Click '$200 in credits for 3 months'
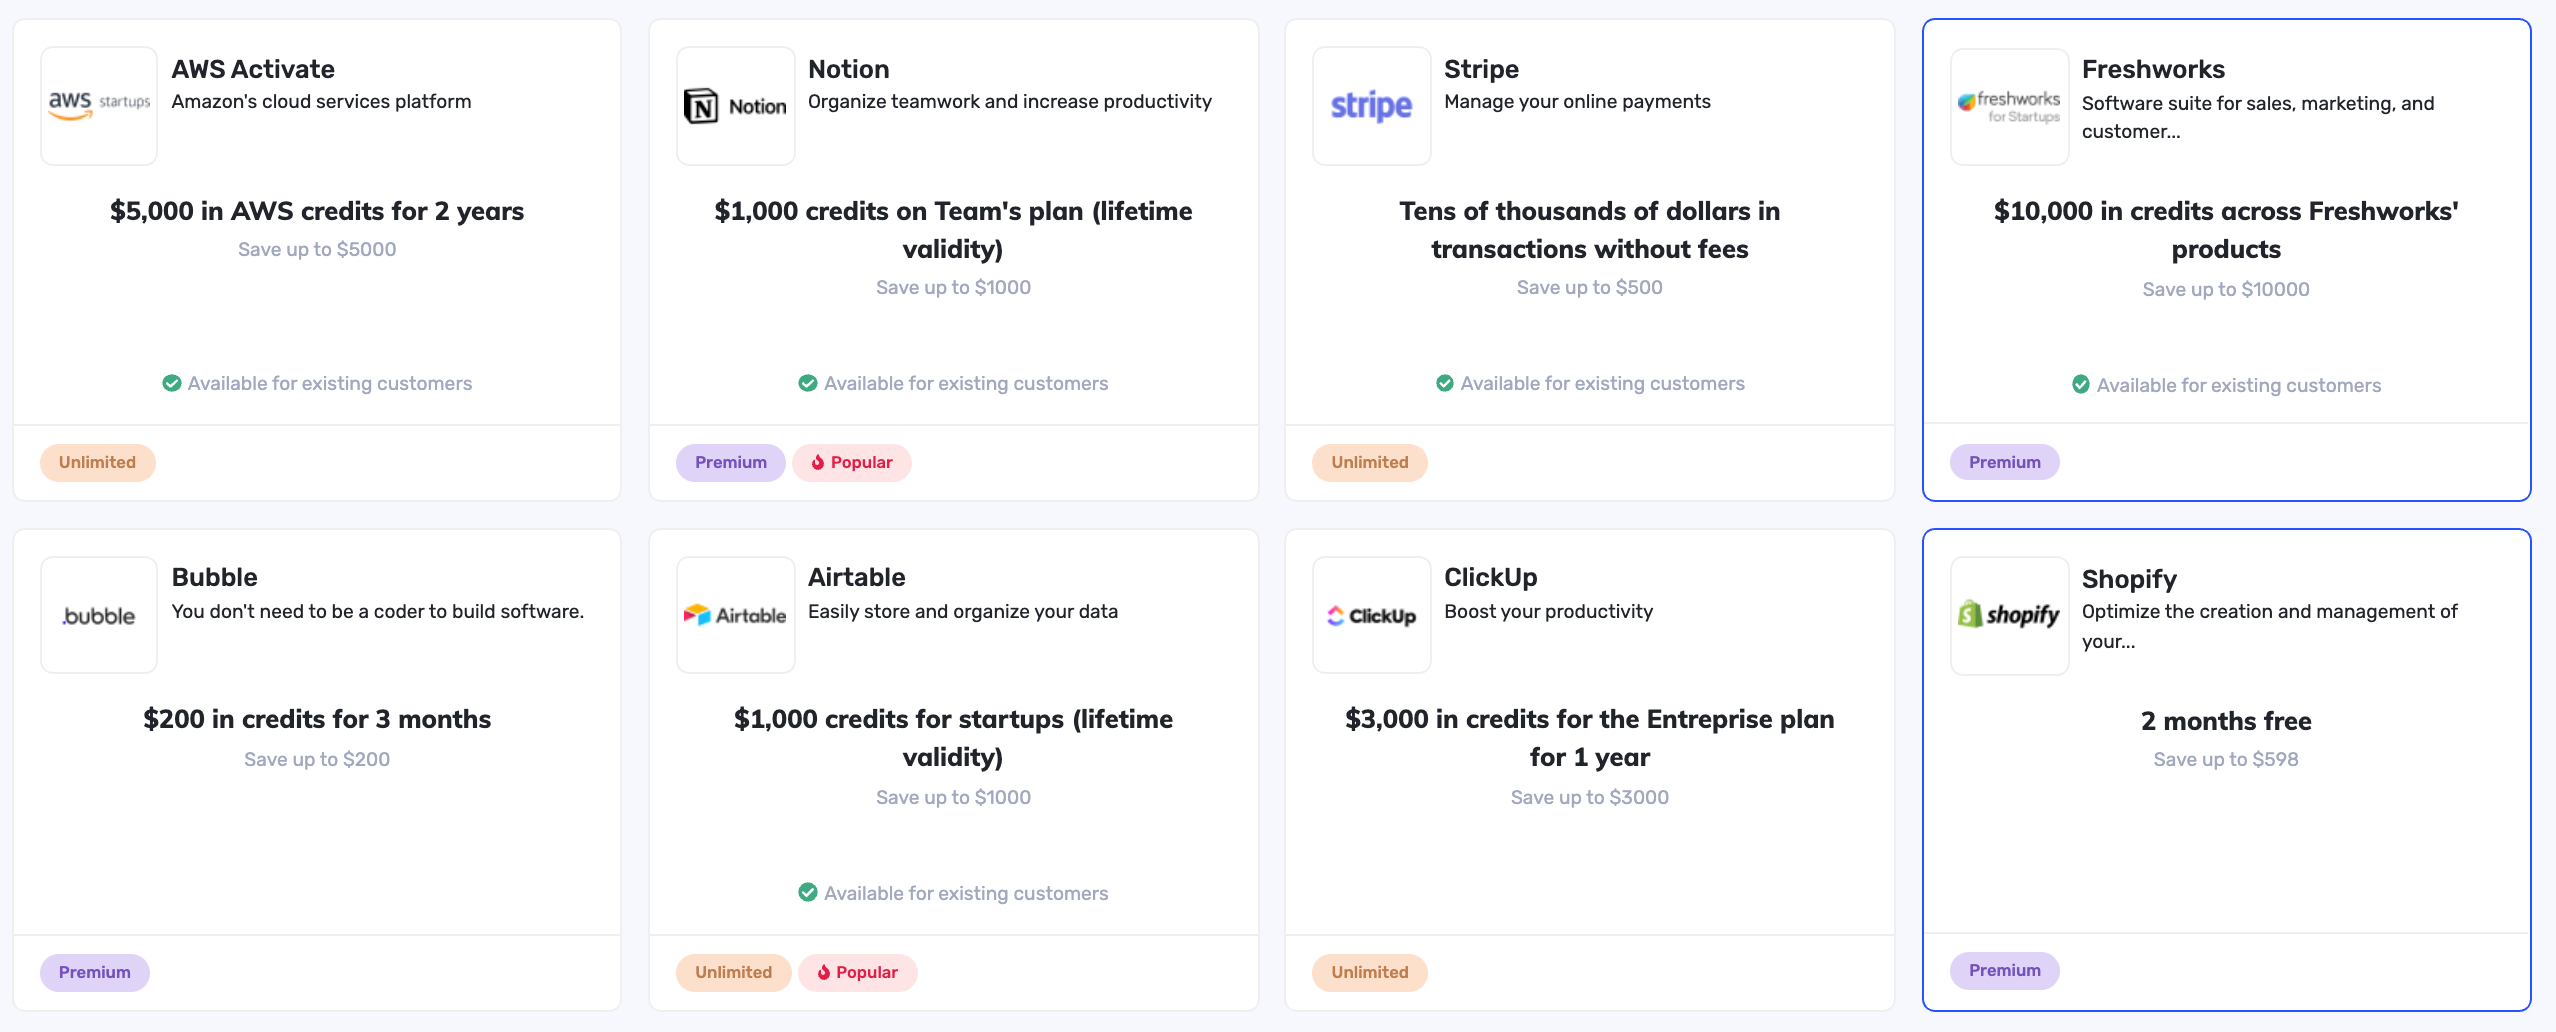This screenshot has width=2556, height=1032. [317, 719]
